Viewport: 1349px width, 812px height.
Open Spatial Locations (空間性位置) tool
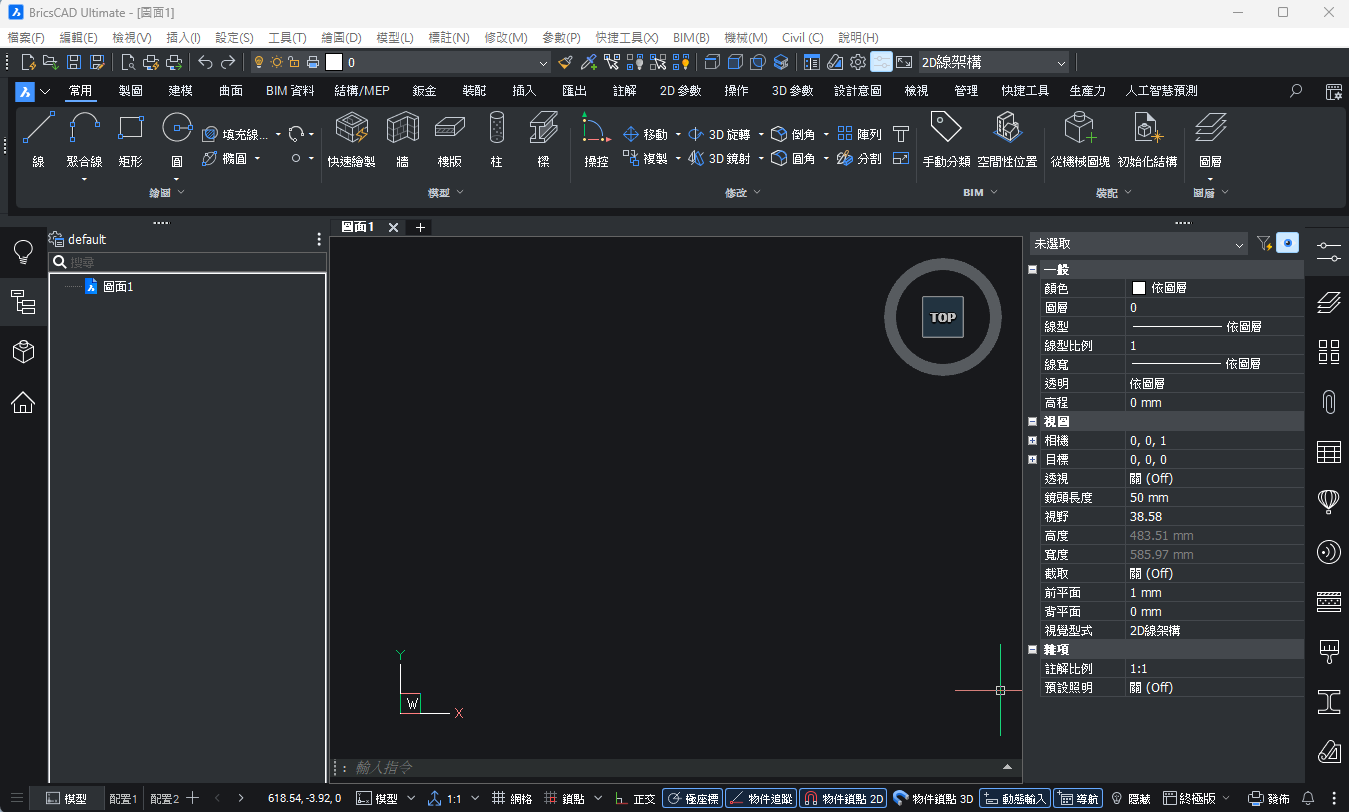click(x=1007, y=140)
